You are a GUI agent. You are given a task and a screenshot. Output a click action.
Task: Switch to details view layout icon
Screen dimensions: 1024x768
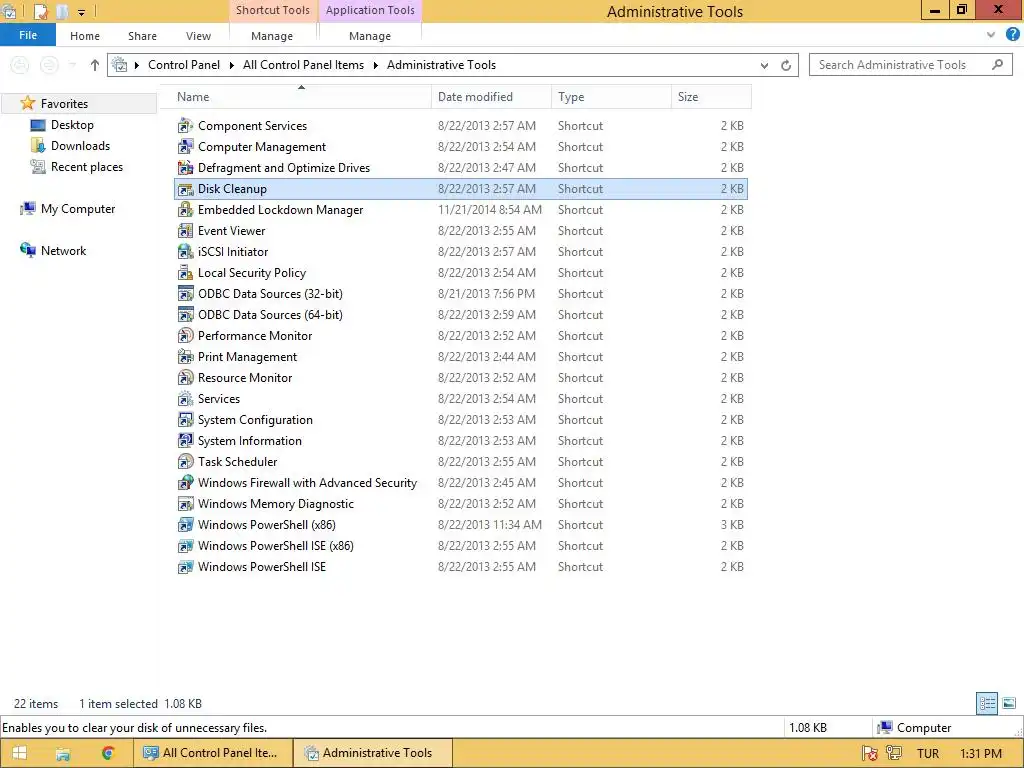tap(987, 703)
